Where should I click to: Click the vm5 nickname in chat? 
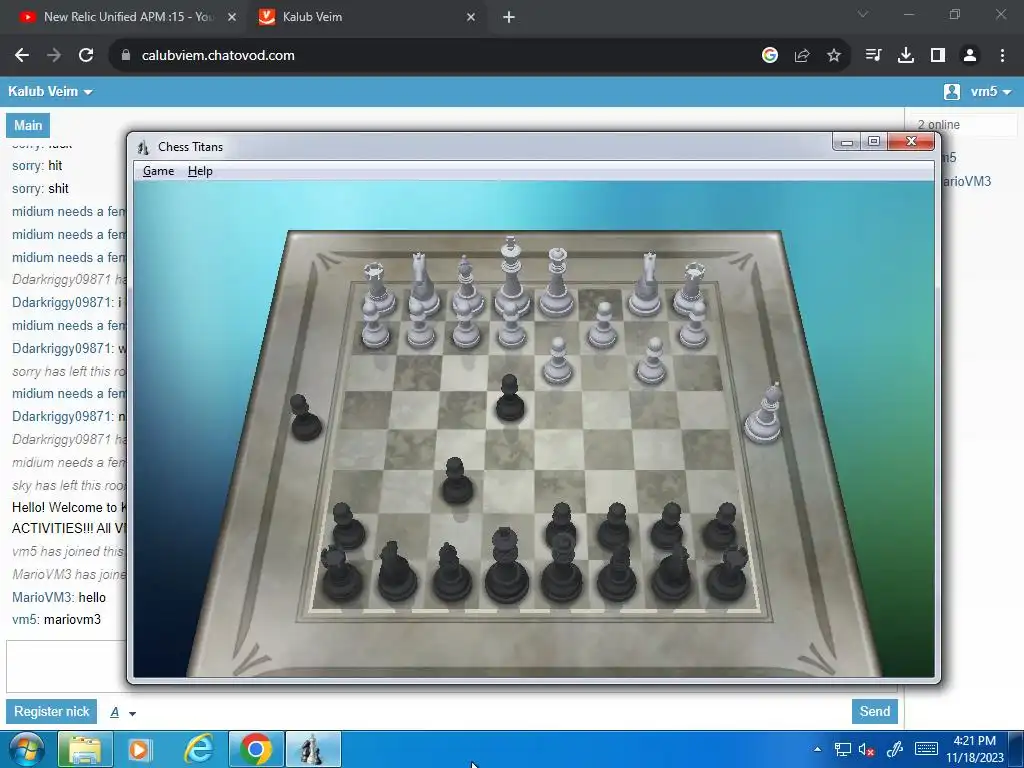tap(25, 619)
